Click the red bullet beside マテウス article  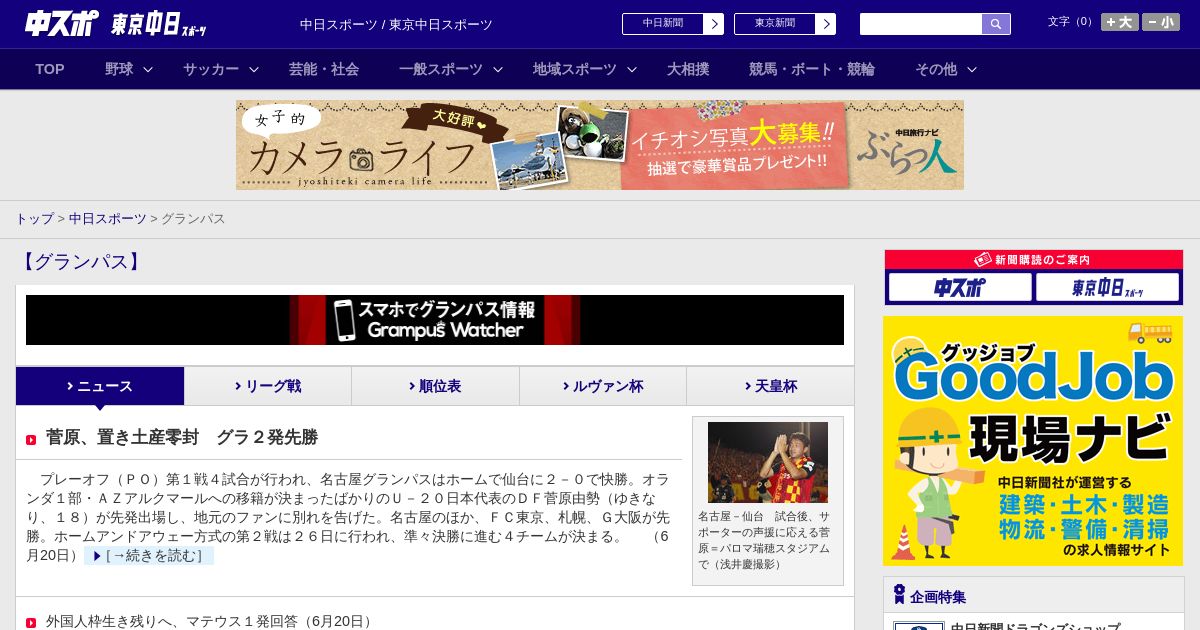(x=31, y=623)
